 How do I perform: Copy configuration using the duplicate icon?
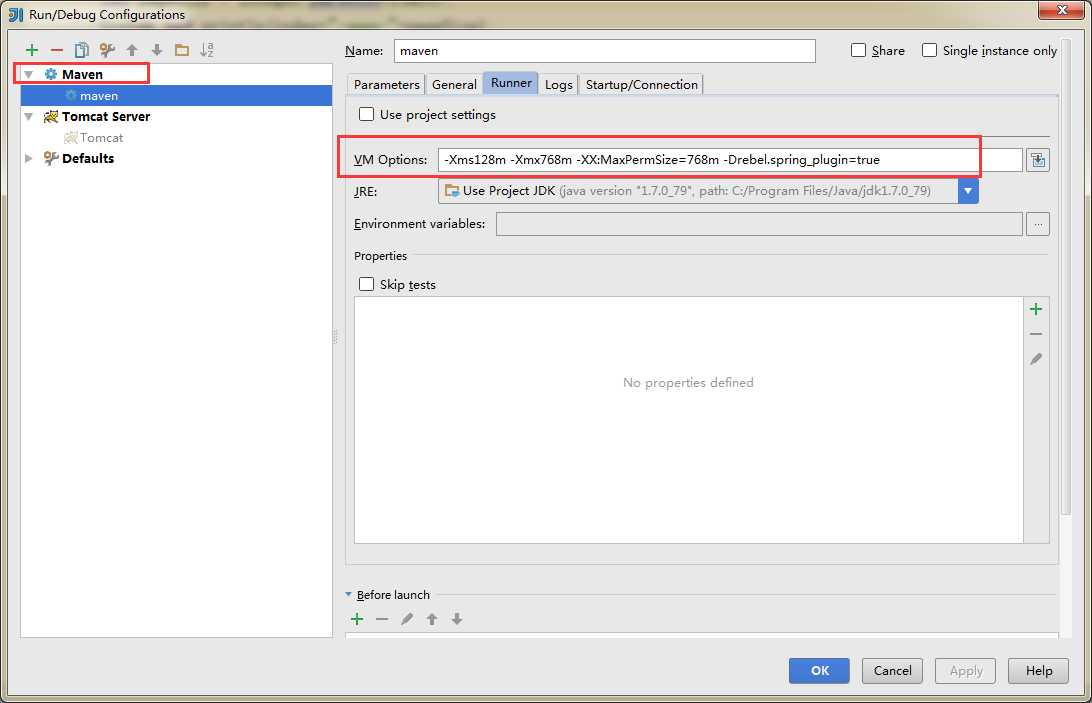pos(81,50)
